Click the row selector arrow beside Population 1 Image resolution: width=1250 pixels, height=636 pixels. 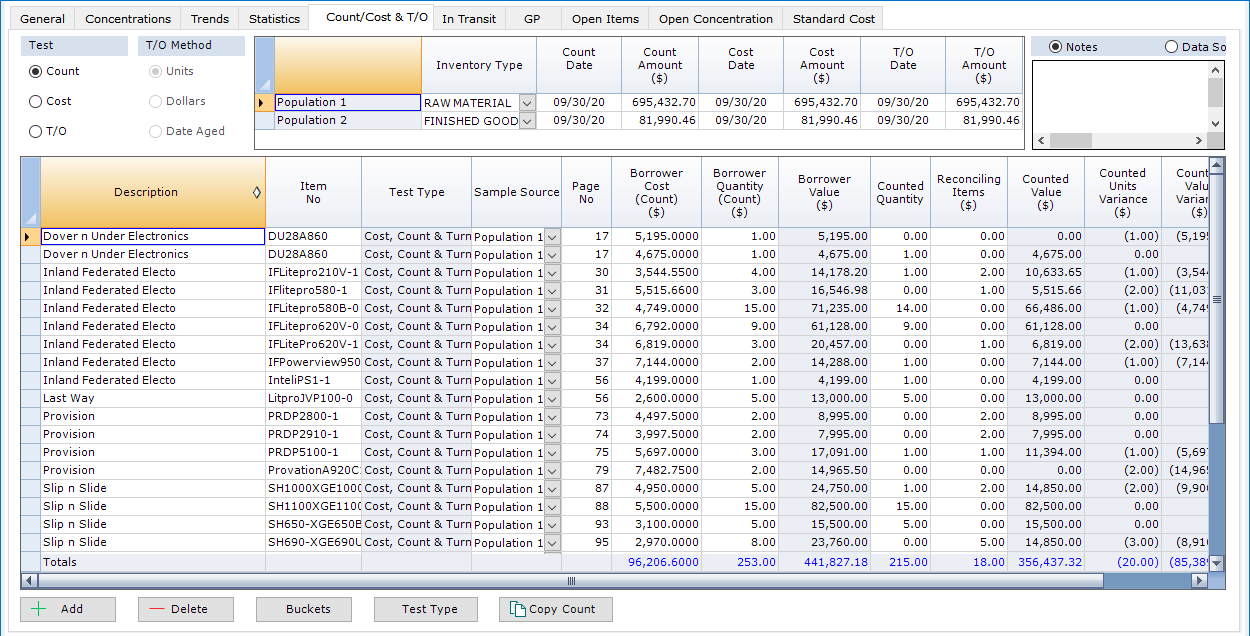[260, 102]
